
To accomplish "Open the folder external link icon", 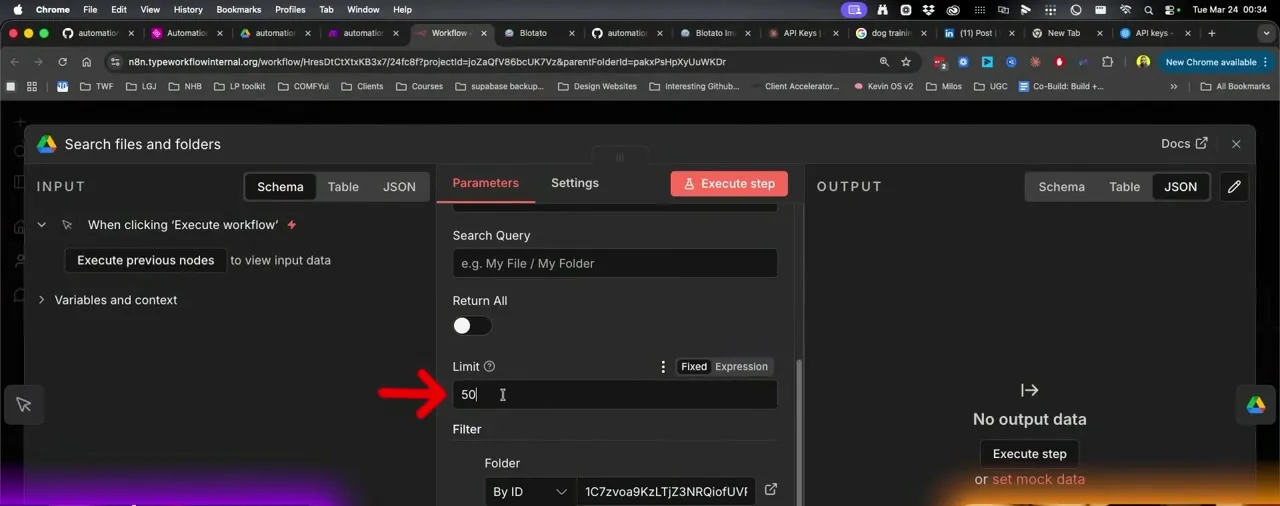I will (x=771, y=490).
